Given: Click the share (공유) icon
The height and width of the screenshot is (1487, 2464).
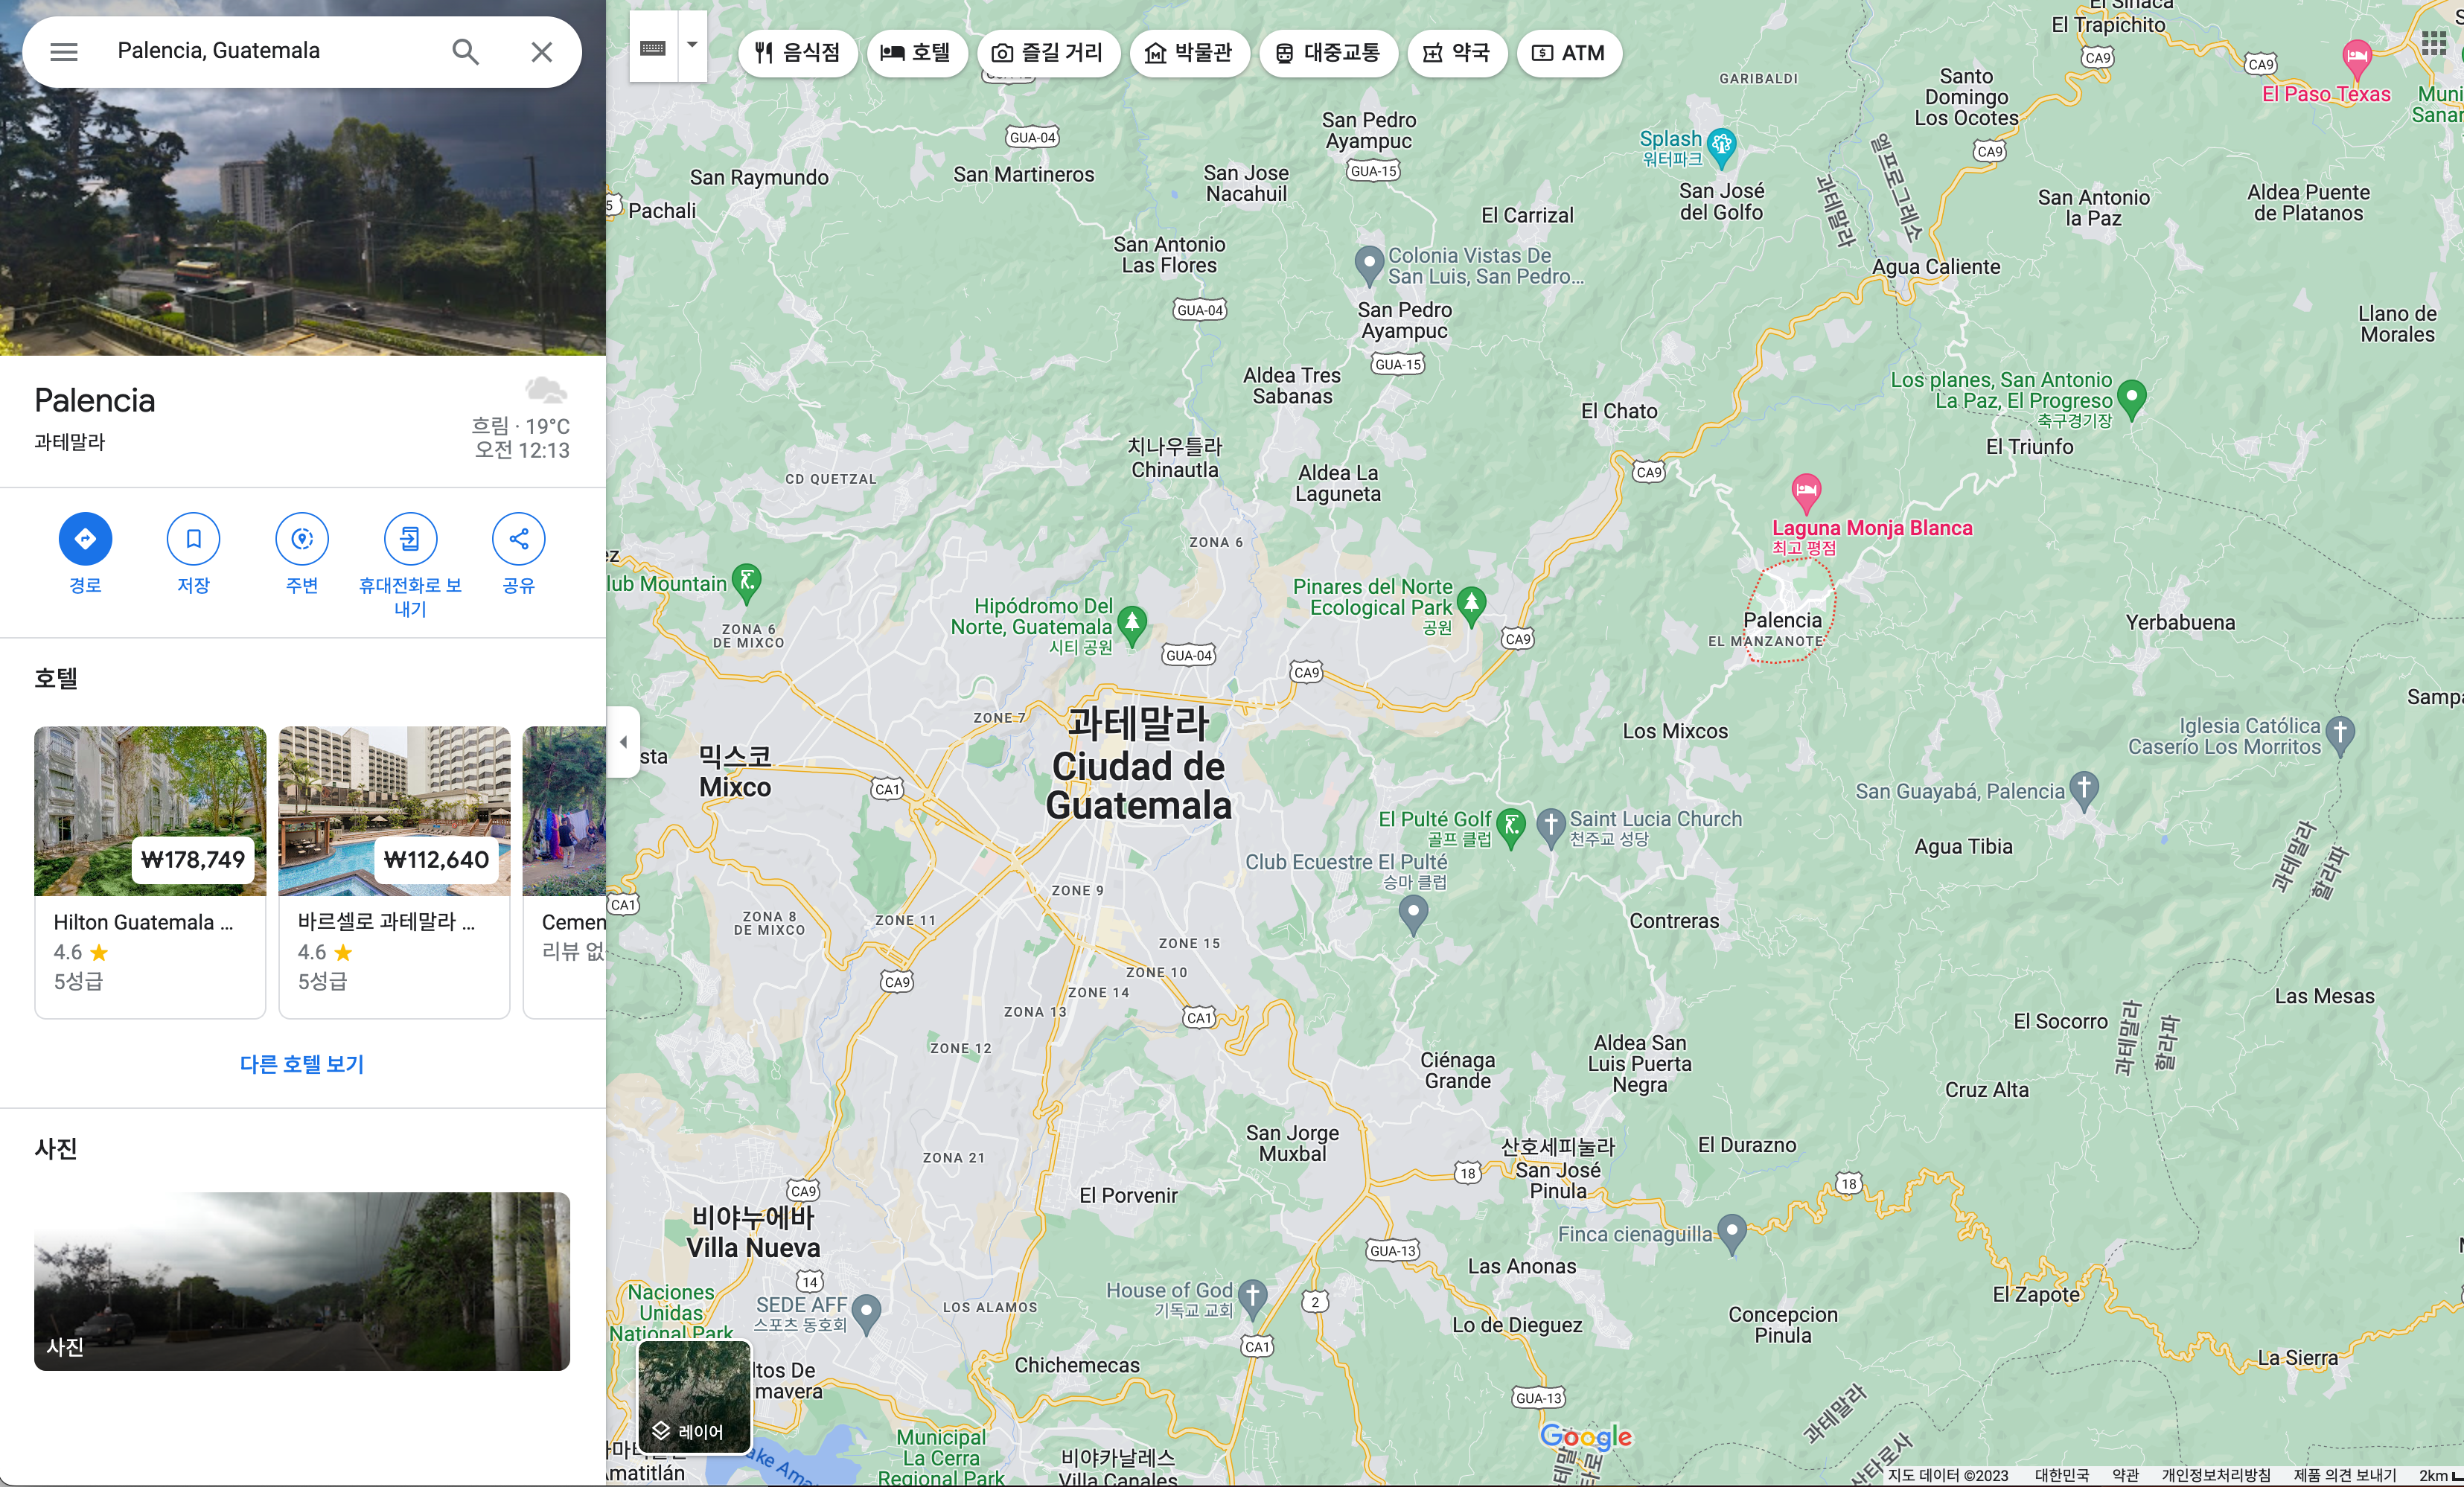Looking at the screenshot, I should (x=518, y=539).
